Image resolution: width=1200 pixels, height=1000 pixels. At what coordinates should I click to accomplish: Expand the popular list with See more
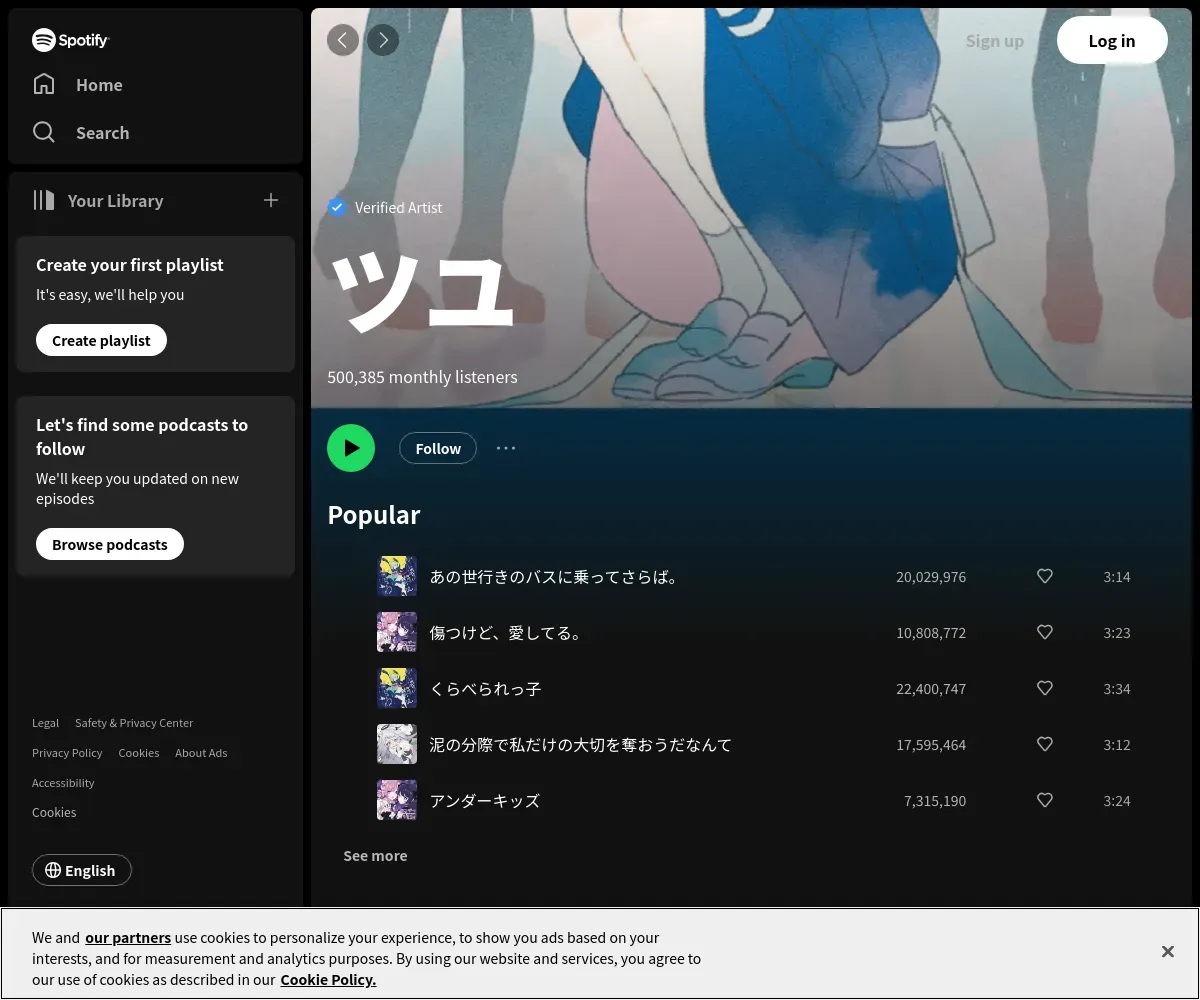pyautogui.click(x=375, y=856)
